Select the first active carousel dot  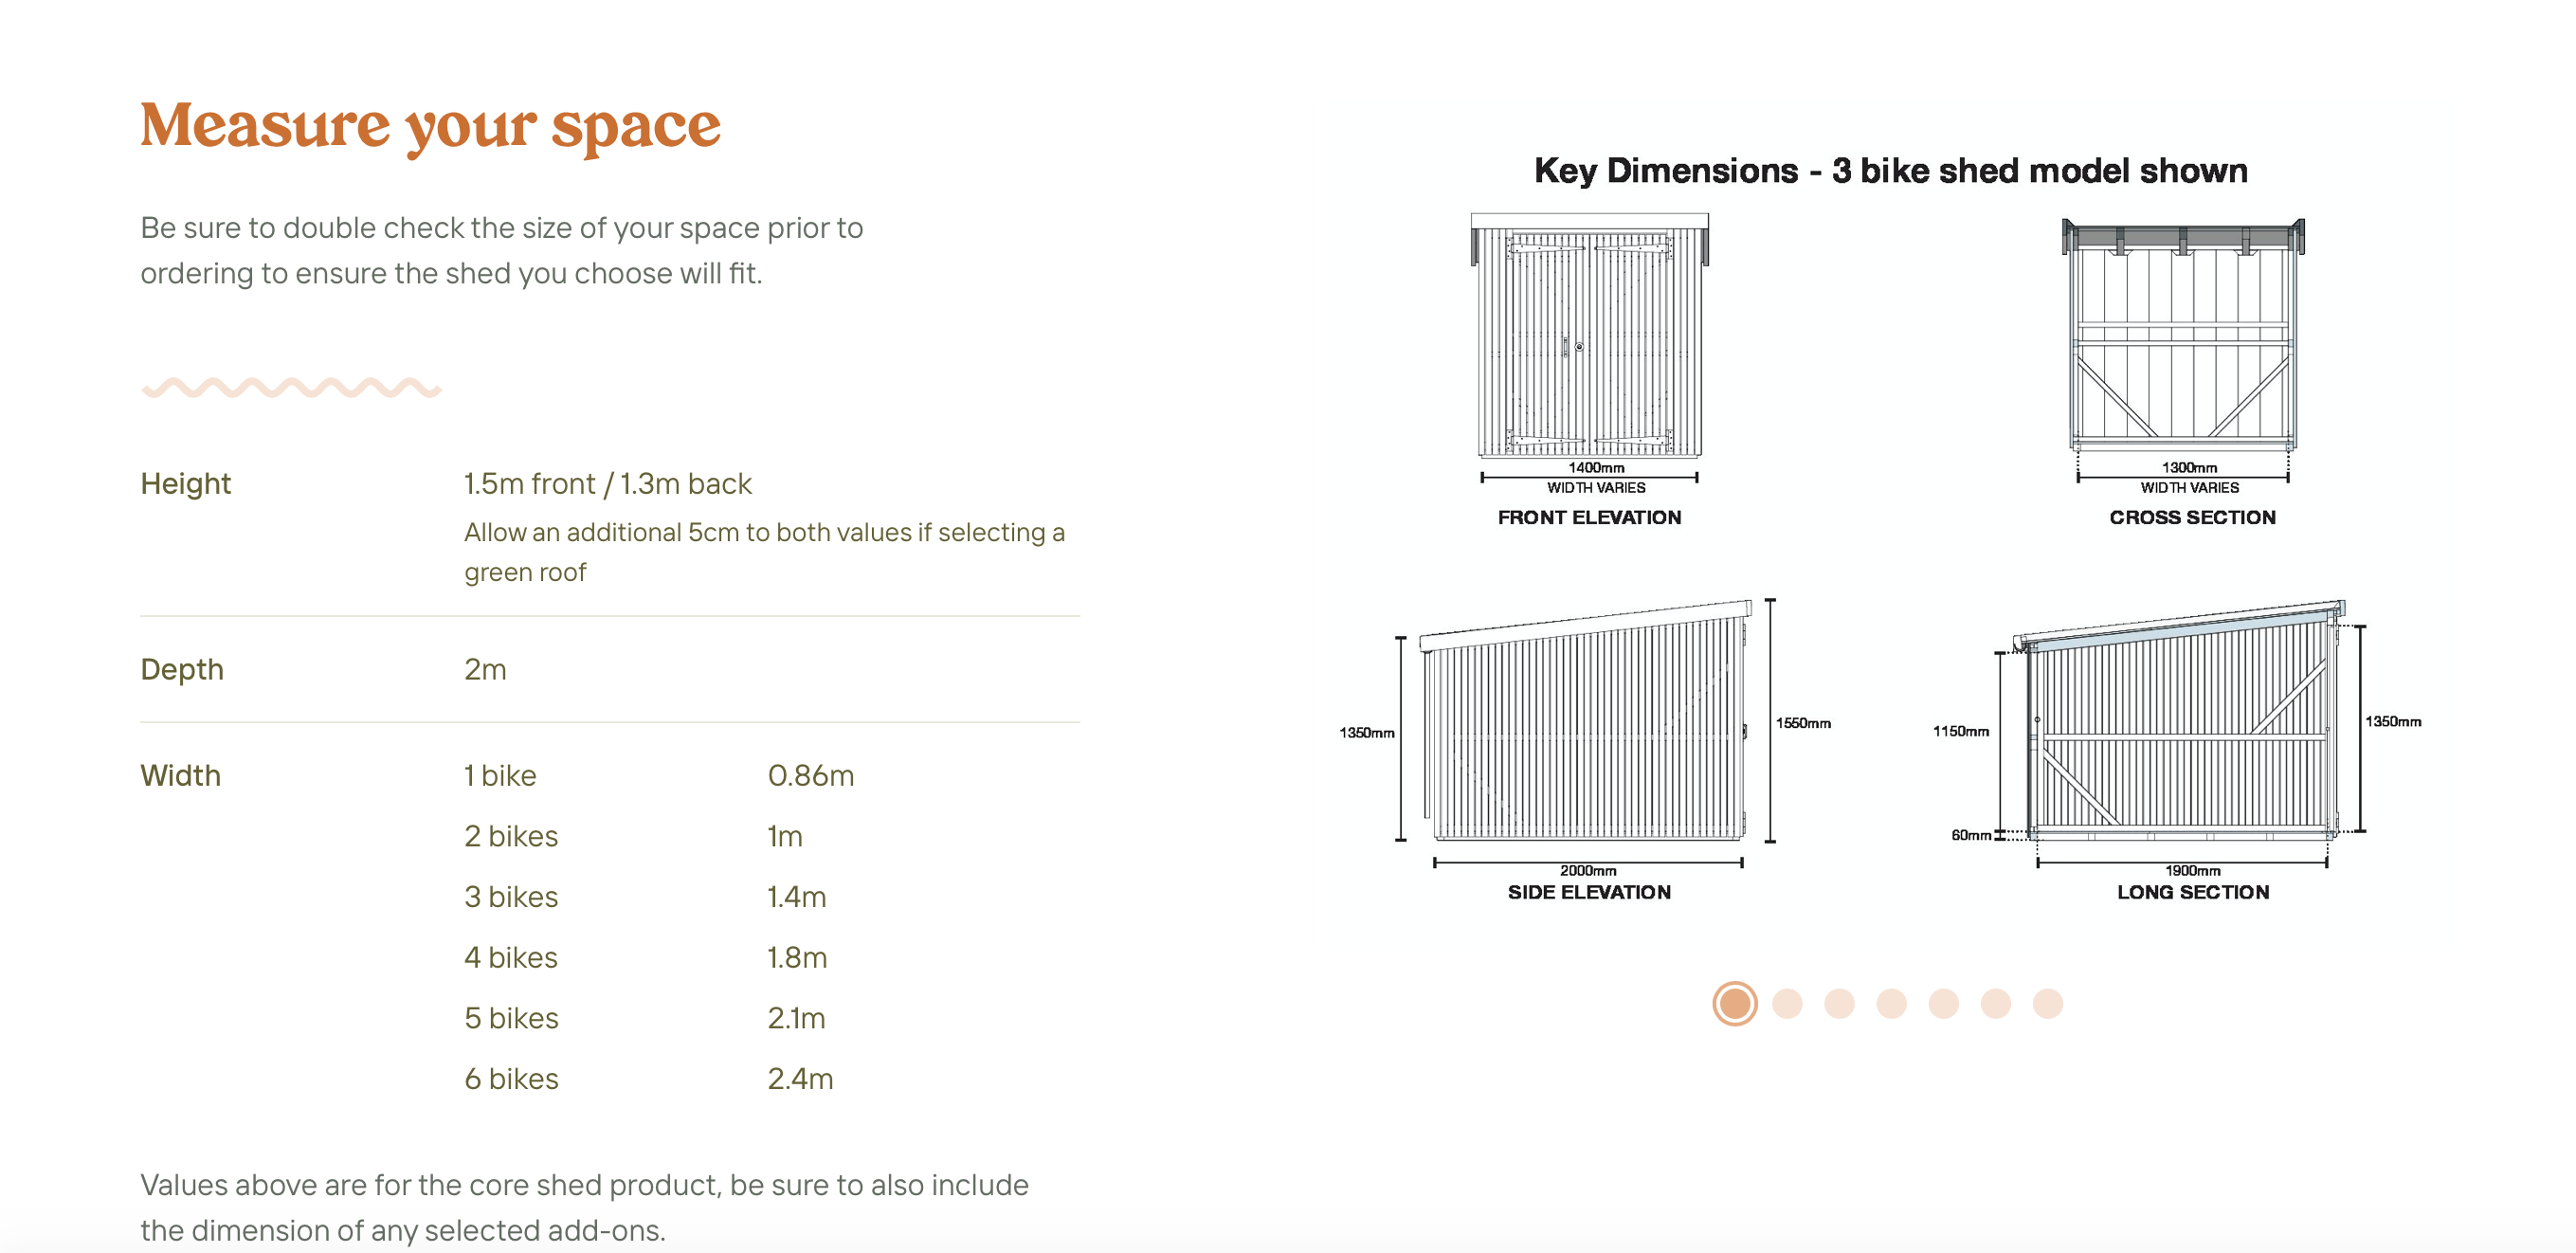tap(1734, 1003)
